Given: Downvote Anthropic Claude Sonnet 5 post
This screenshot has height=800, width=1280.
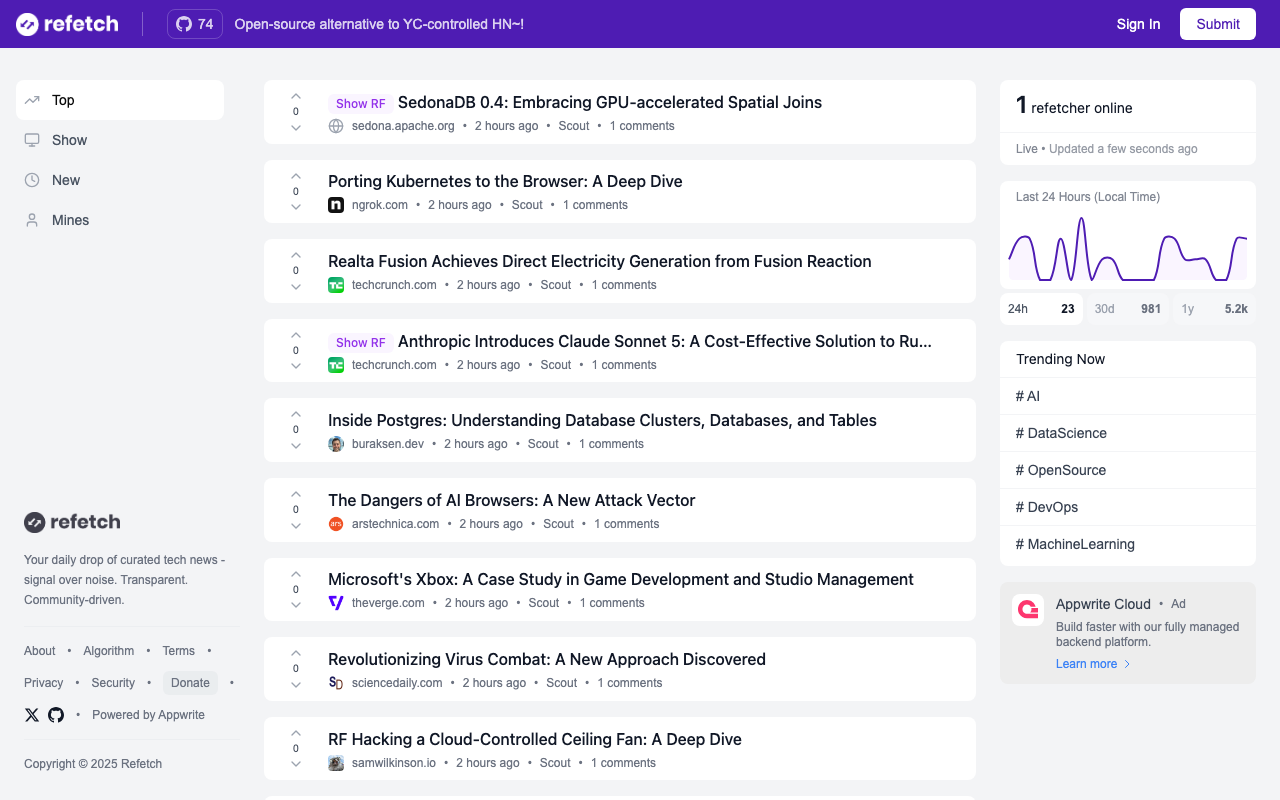Looking at the screenshot, I should pyautogui.click(x=296, y=366).
